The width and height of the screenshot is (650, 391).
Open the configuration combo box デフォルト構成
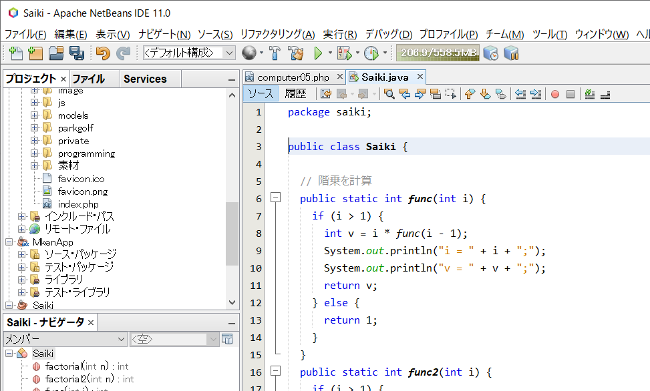(x=189, y=53)
